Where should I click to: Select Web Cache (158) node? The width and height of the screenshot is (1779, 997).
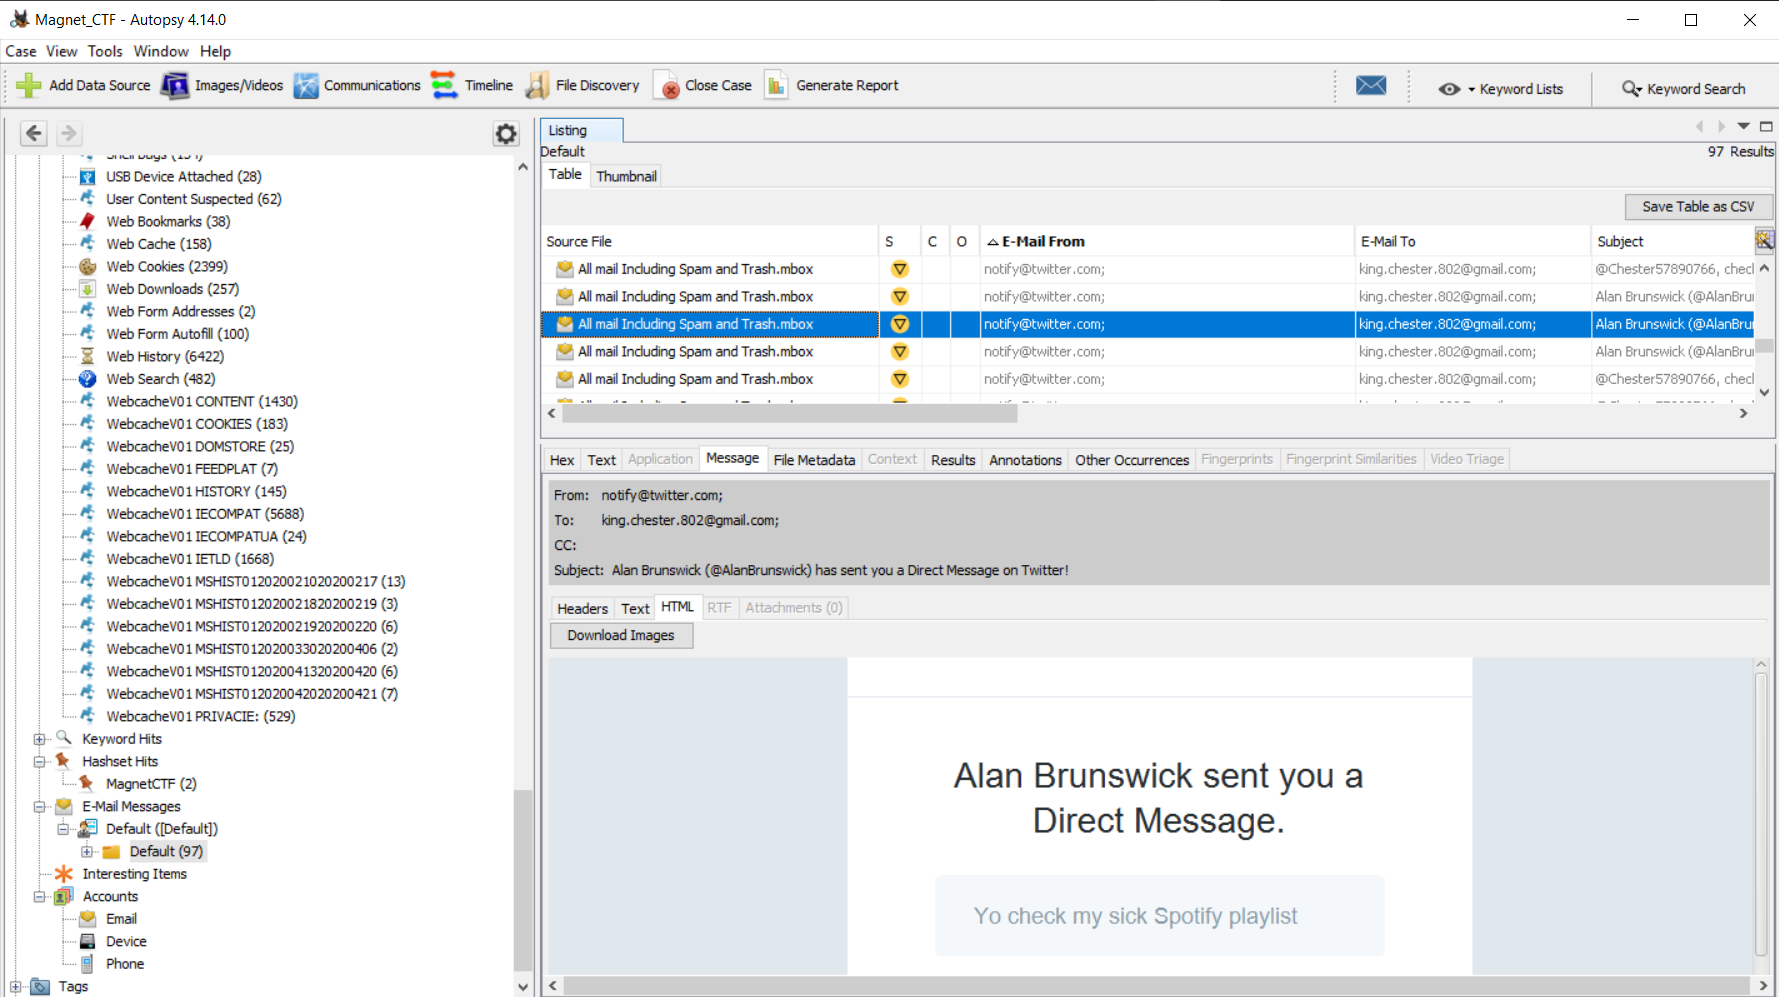point(158,244)
